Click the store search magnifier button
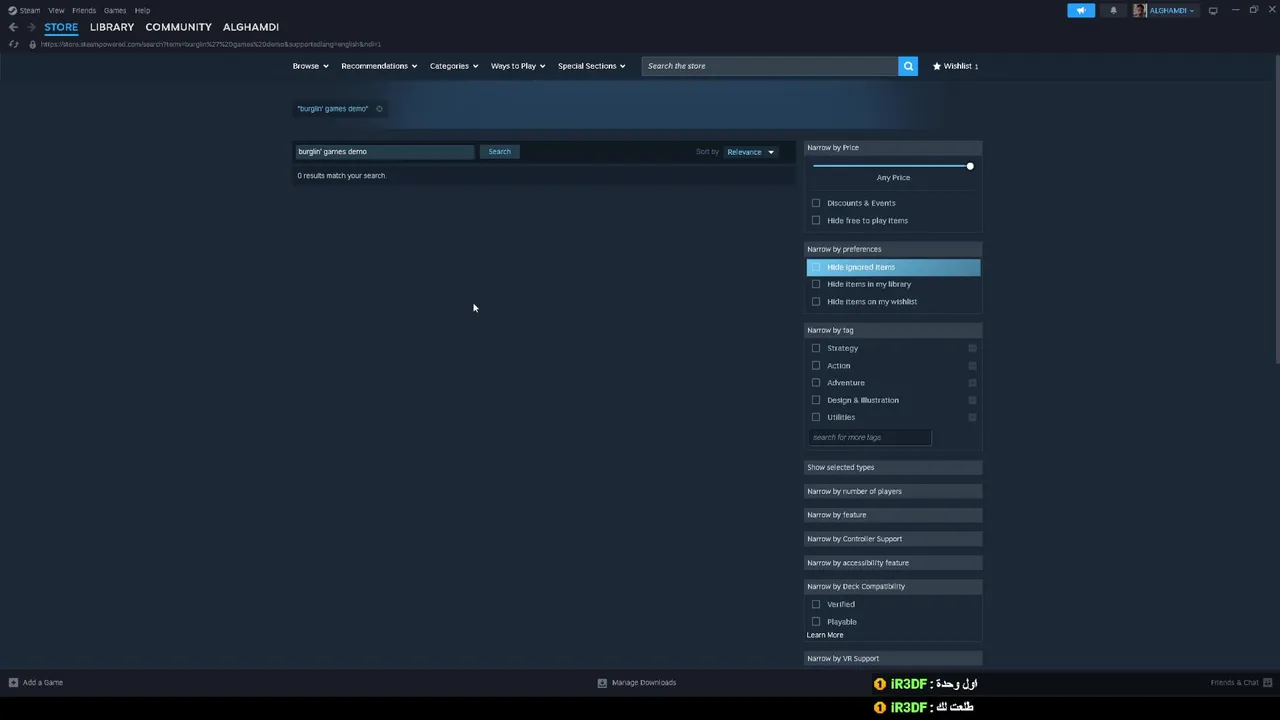The image size is (1280, 720). (908, 66)
